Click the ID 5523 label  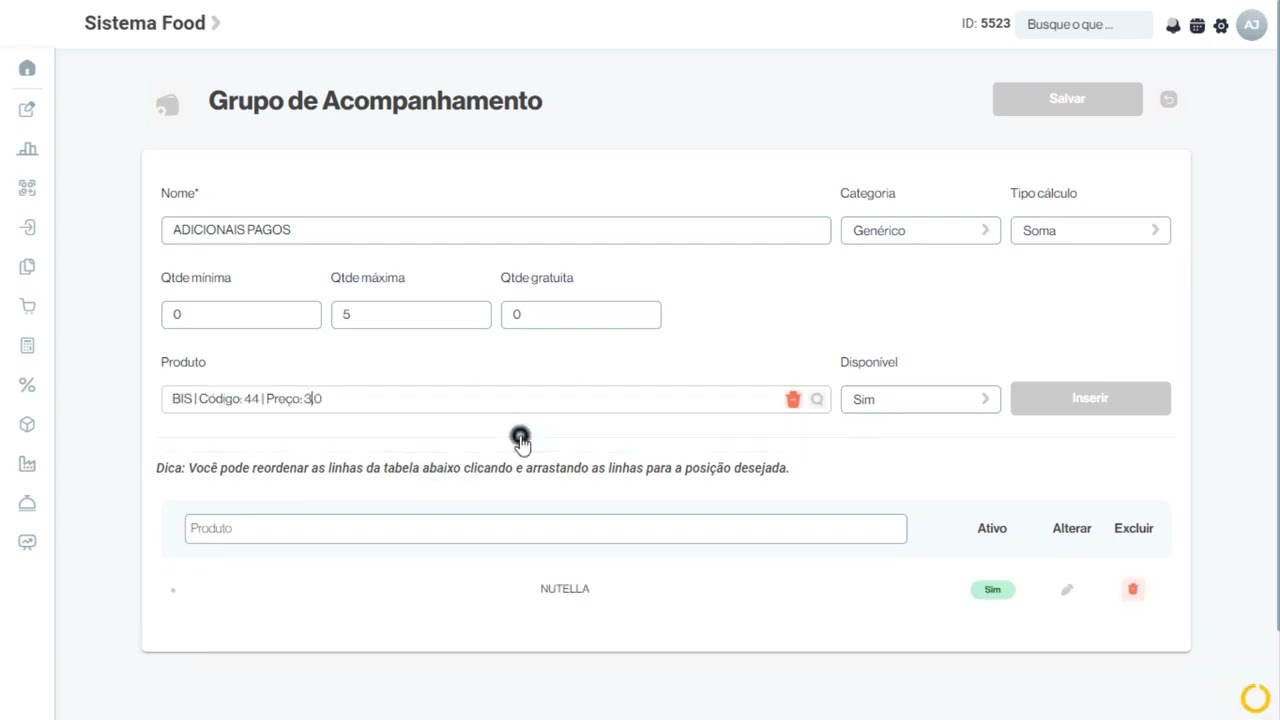pos(986,24)
